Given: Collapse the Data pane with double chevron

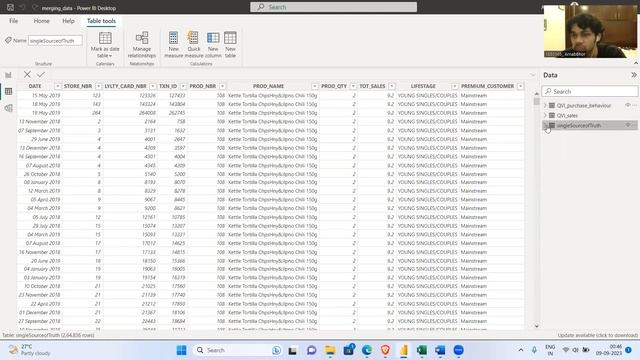Looking at the screenshot, I should 633,75.
